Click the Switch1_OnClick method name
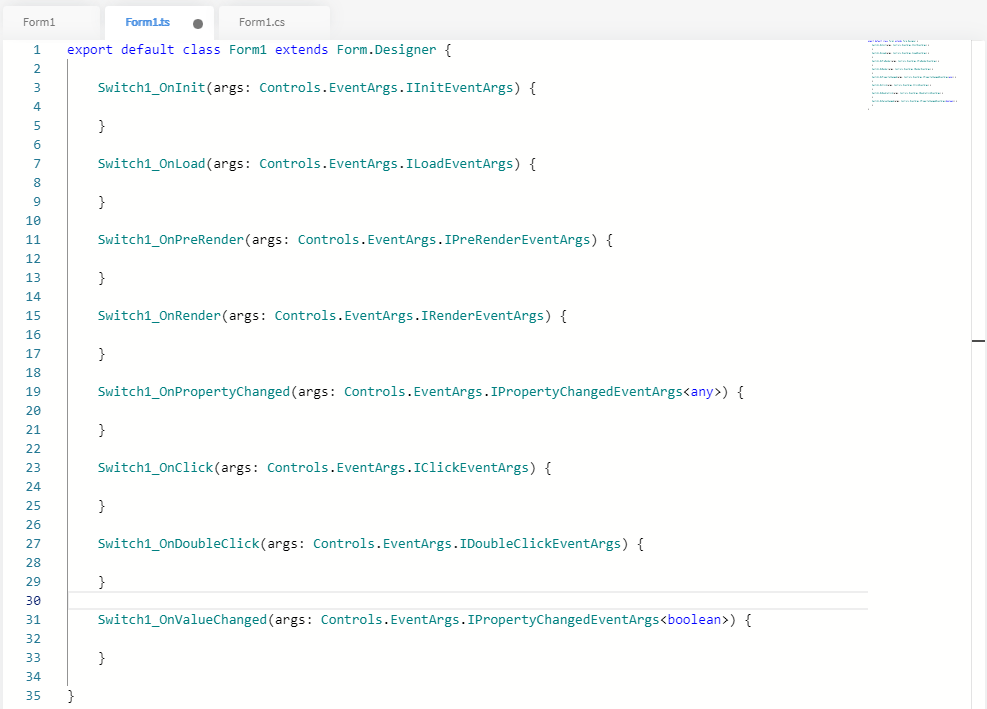The height and width of the screenshot is (709, 987). (155, 468)
